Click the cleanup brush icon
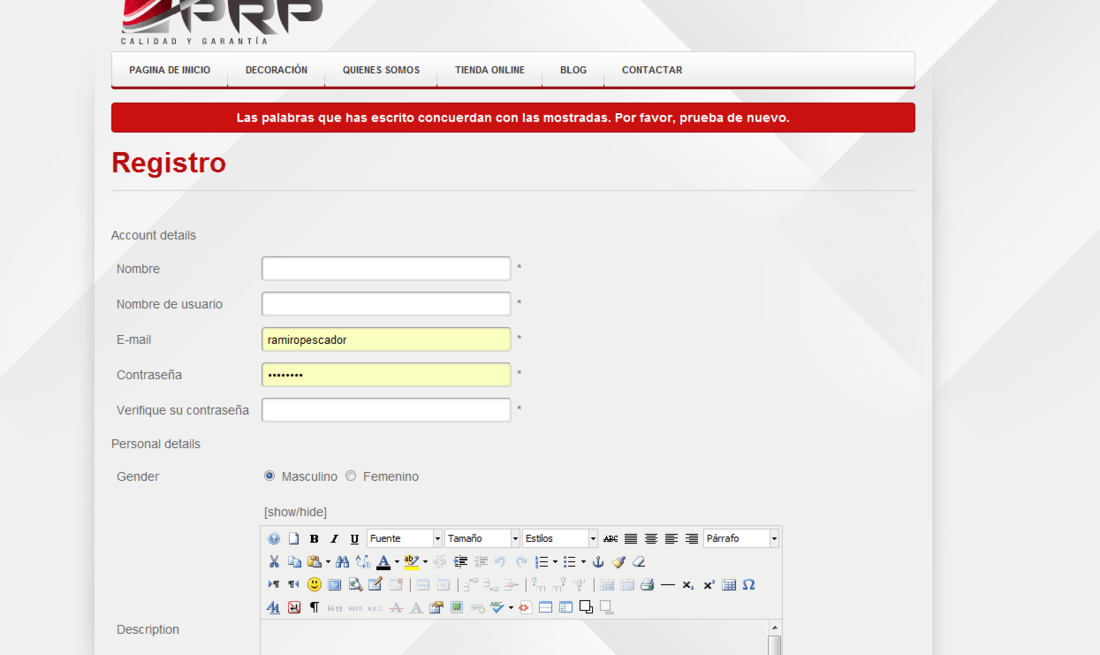 coord(618,562)
